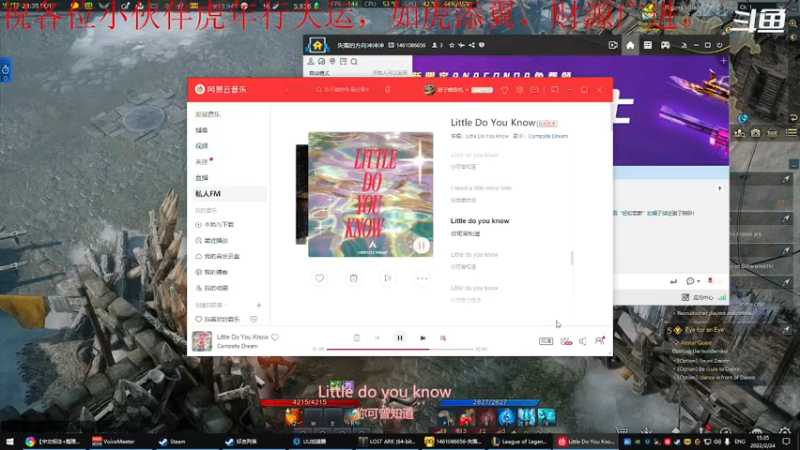Screen dimensions: 800x450
Task: Open 本地与下载 sidebar entry
Action: coord(215,224)
